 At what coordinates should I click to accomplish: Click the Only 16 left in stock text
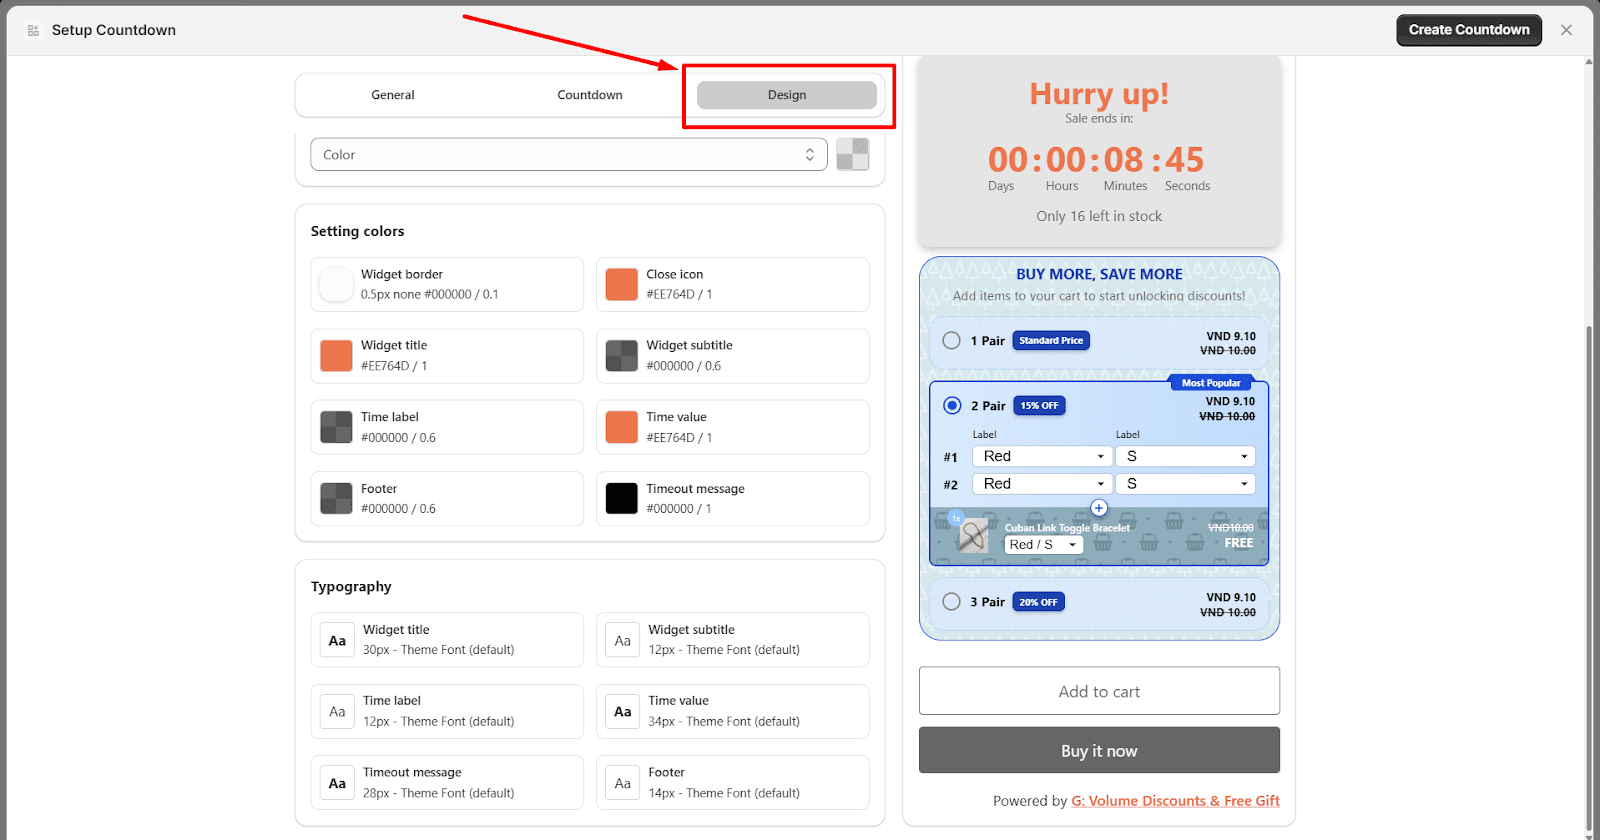coord(1099,216)
